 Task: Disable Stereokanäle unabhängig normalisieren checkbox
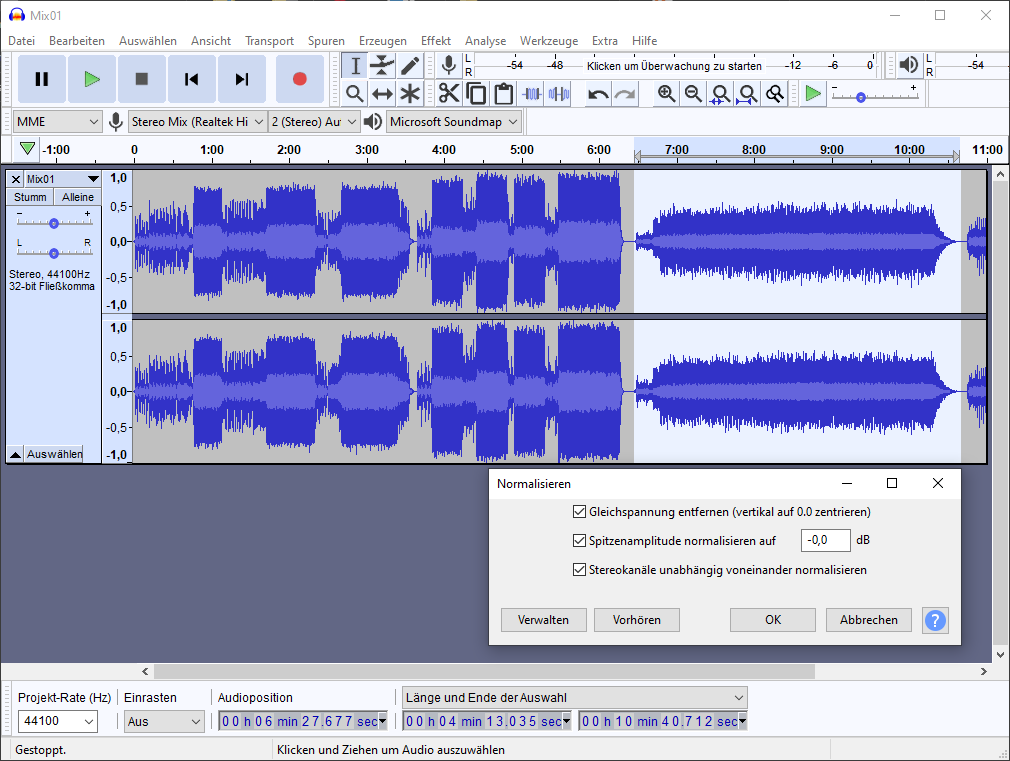pyautogui.click(x=579, y=570)
